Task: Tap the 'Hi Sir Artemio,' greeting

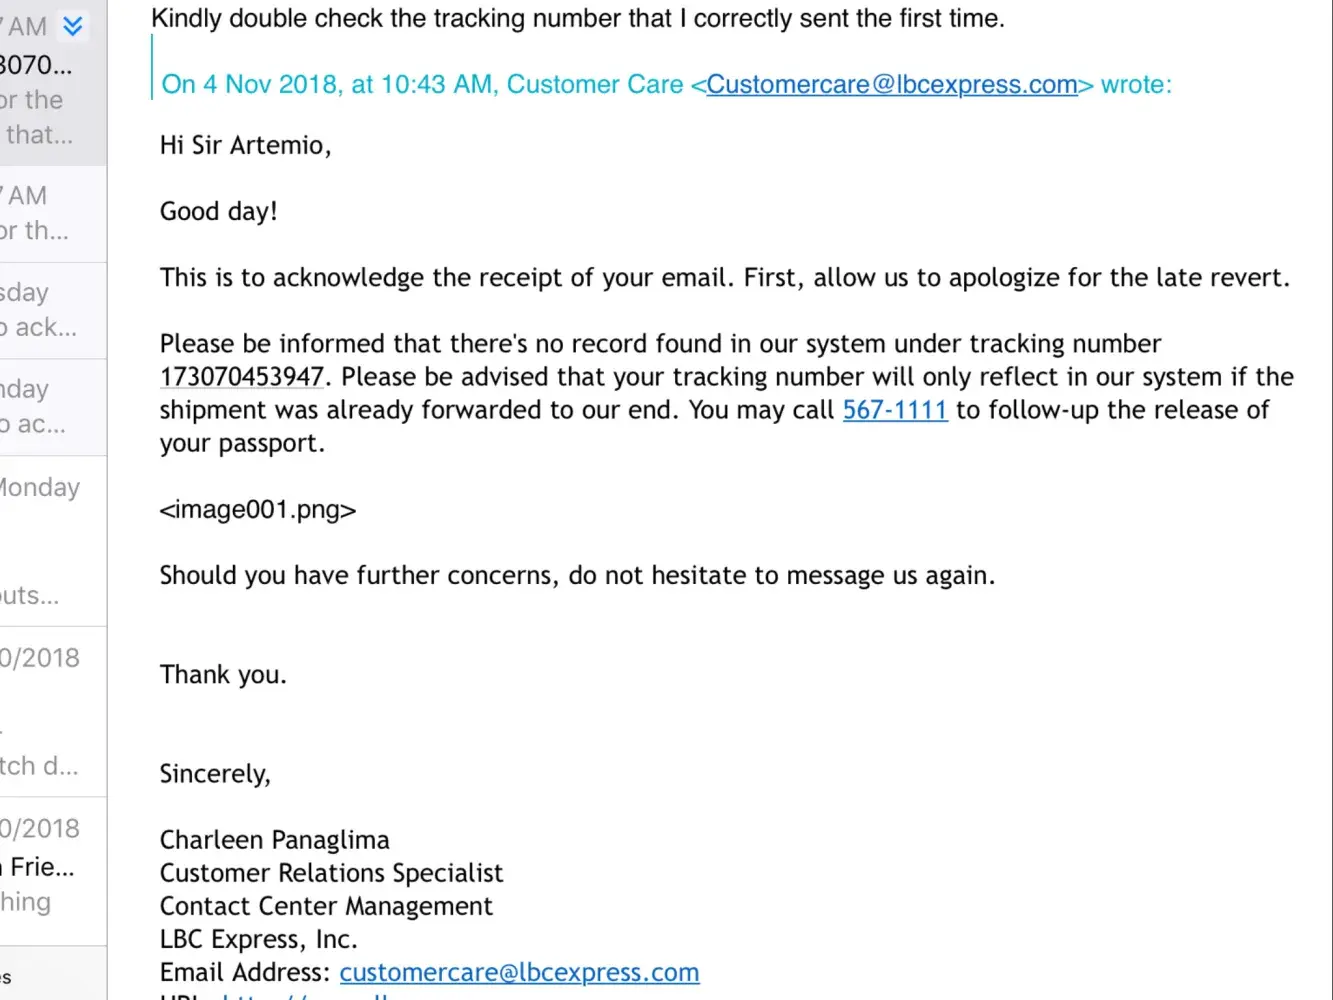Action: tap(245, 146)
